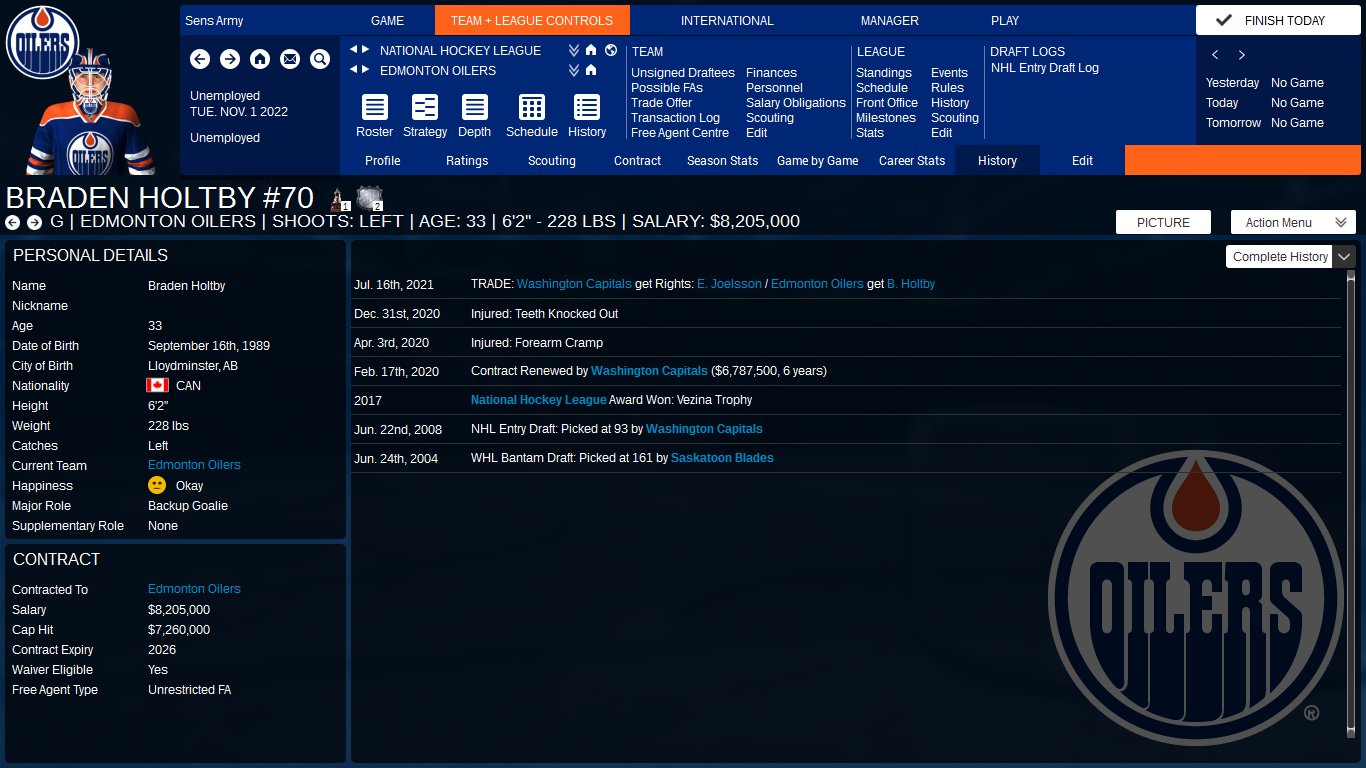Switch to the Profile tab
1366x768 pixels.
tap(382, 160)
